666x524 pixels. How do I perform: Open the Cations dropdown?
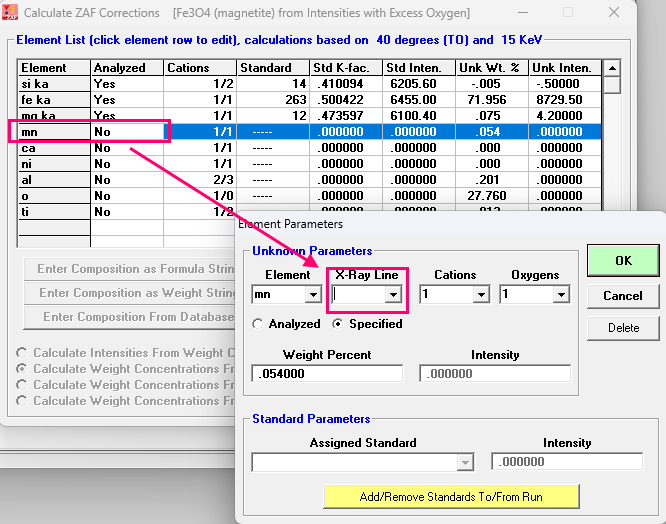click(x=481, y=295)
